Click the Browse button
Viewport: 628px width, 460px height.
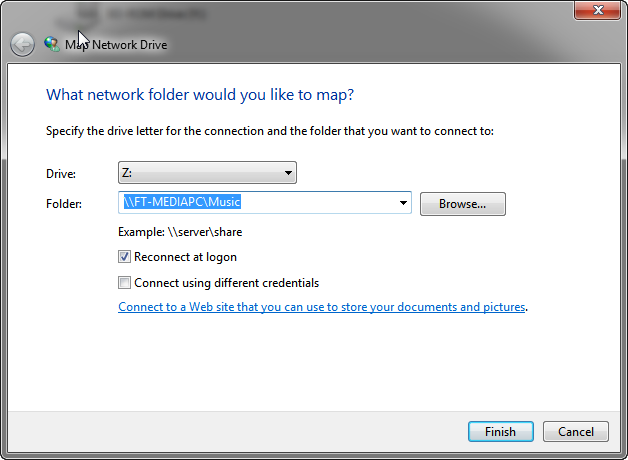pos(462,204)
